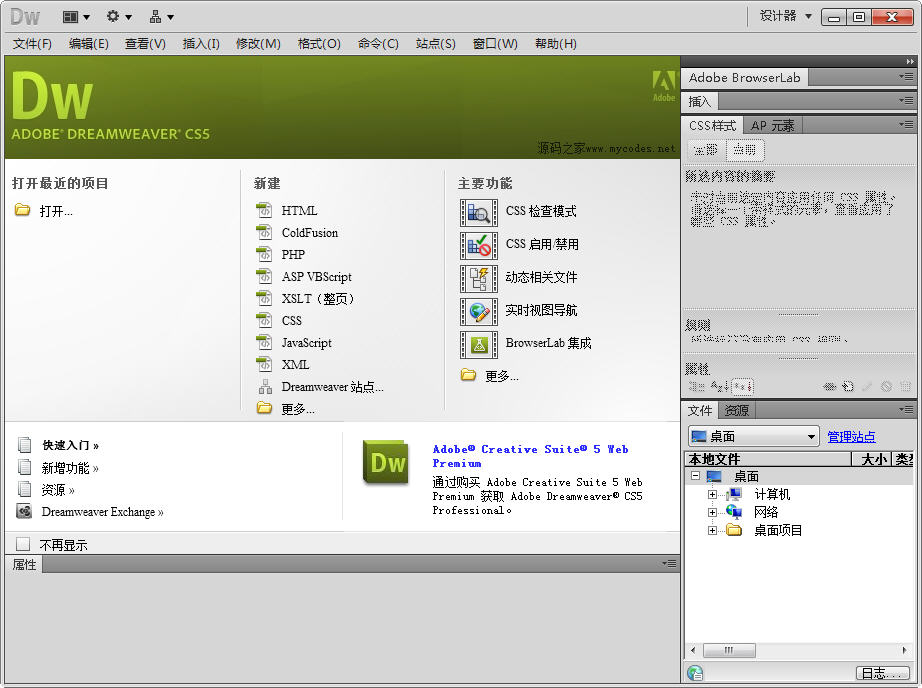The image size is (922, 688).
Task: Switch CSS panel to 全部 mode
Action: pyautogui.click(x=706, y=150)
